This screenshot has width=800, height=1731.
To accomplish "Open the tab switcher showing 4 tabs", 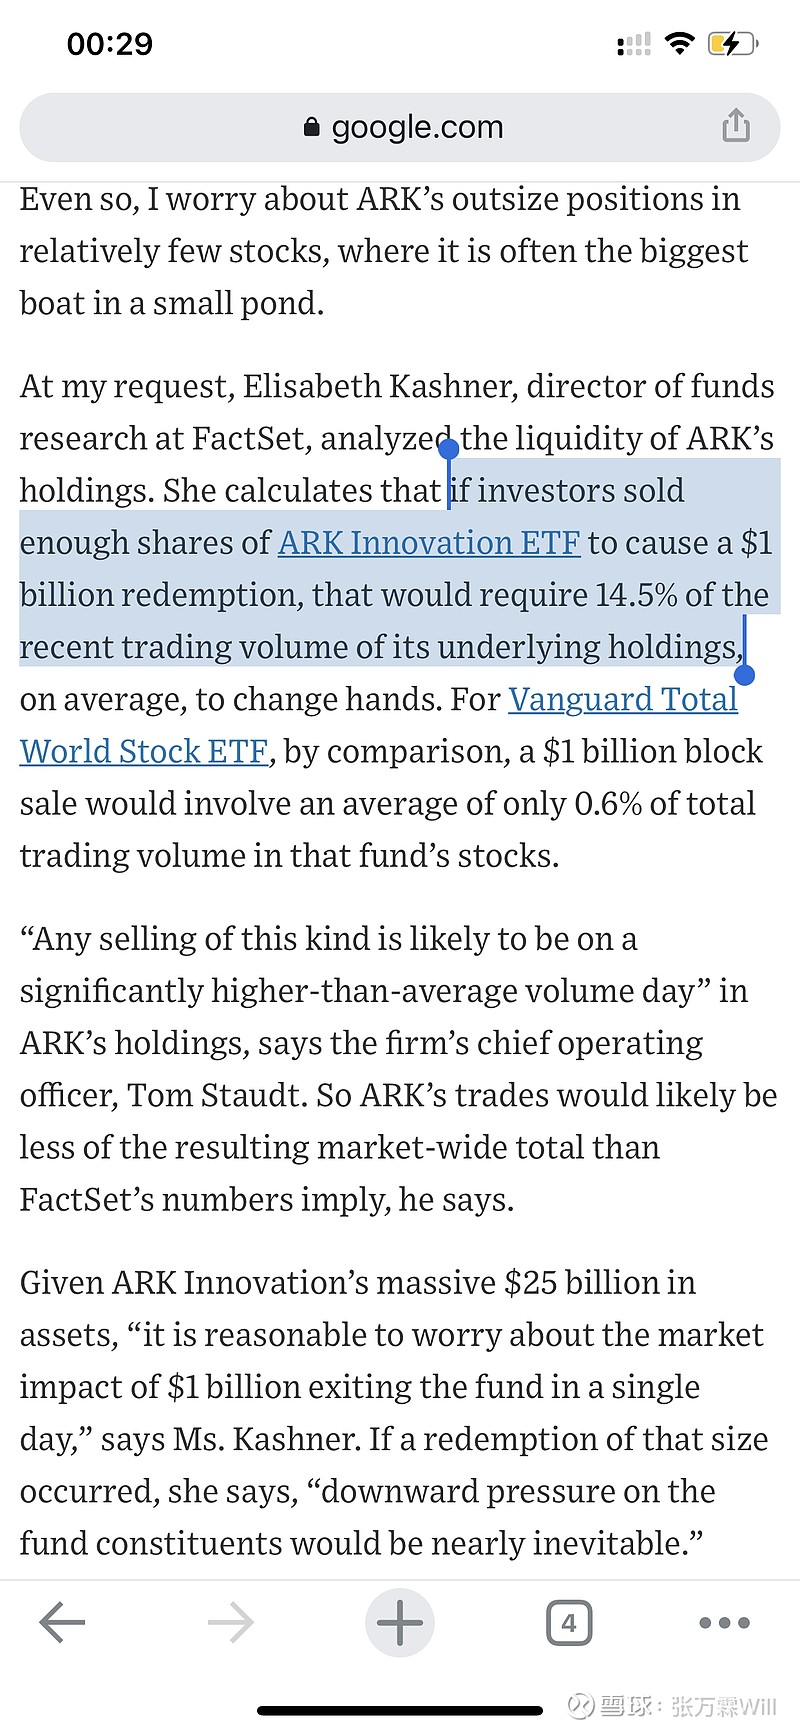I will coord(569,1622).
